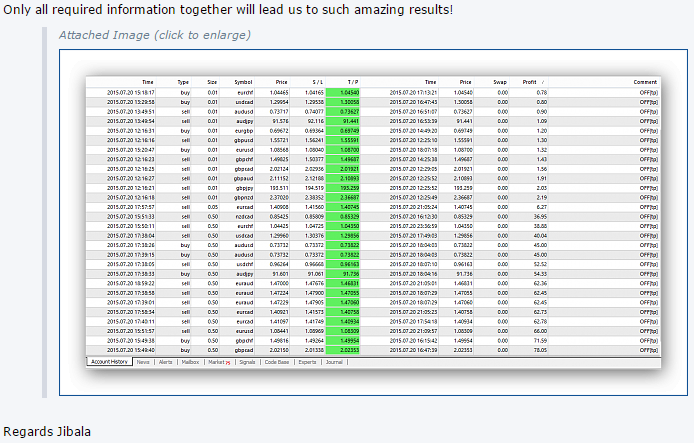Click the open price 2.37020
This screenshot has width=694, height=443.
pyautogui.click(x=279, y=197)
